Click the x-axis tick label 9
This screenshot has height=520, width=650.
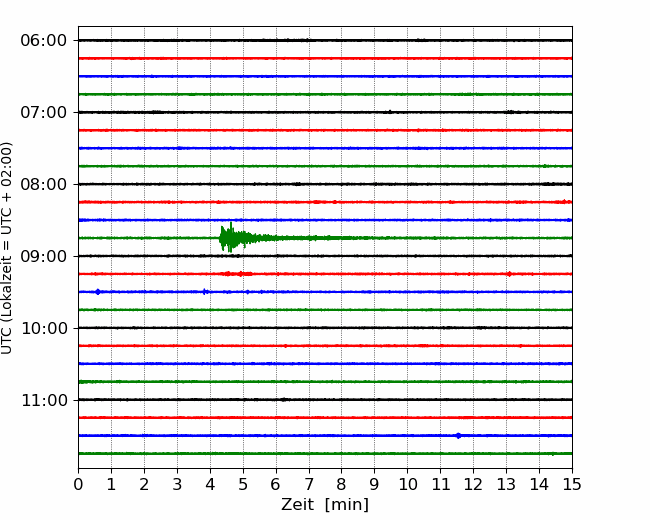[375, 484]
